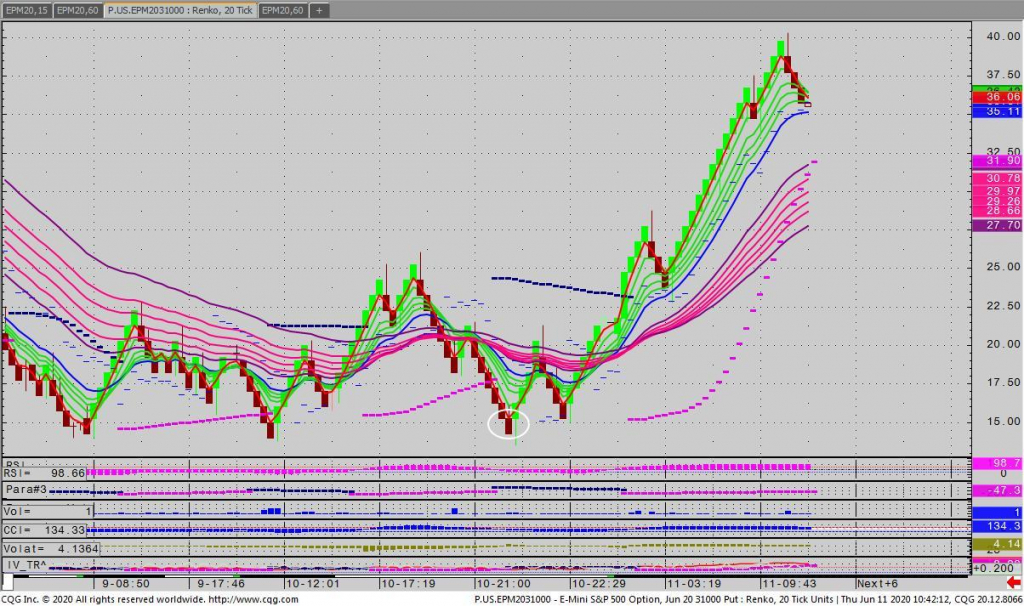Select the 10-12:01 time axis label
Screen dimensions: 1024x606
(x=313, y=583)
